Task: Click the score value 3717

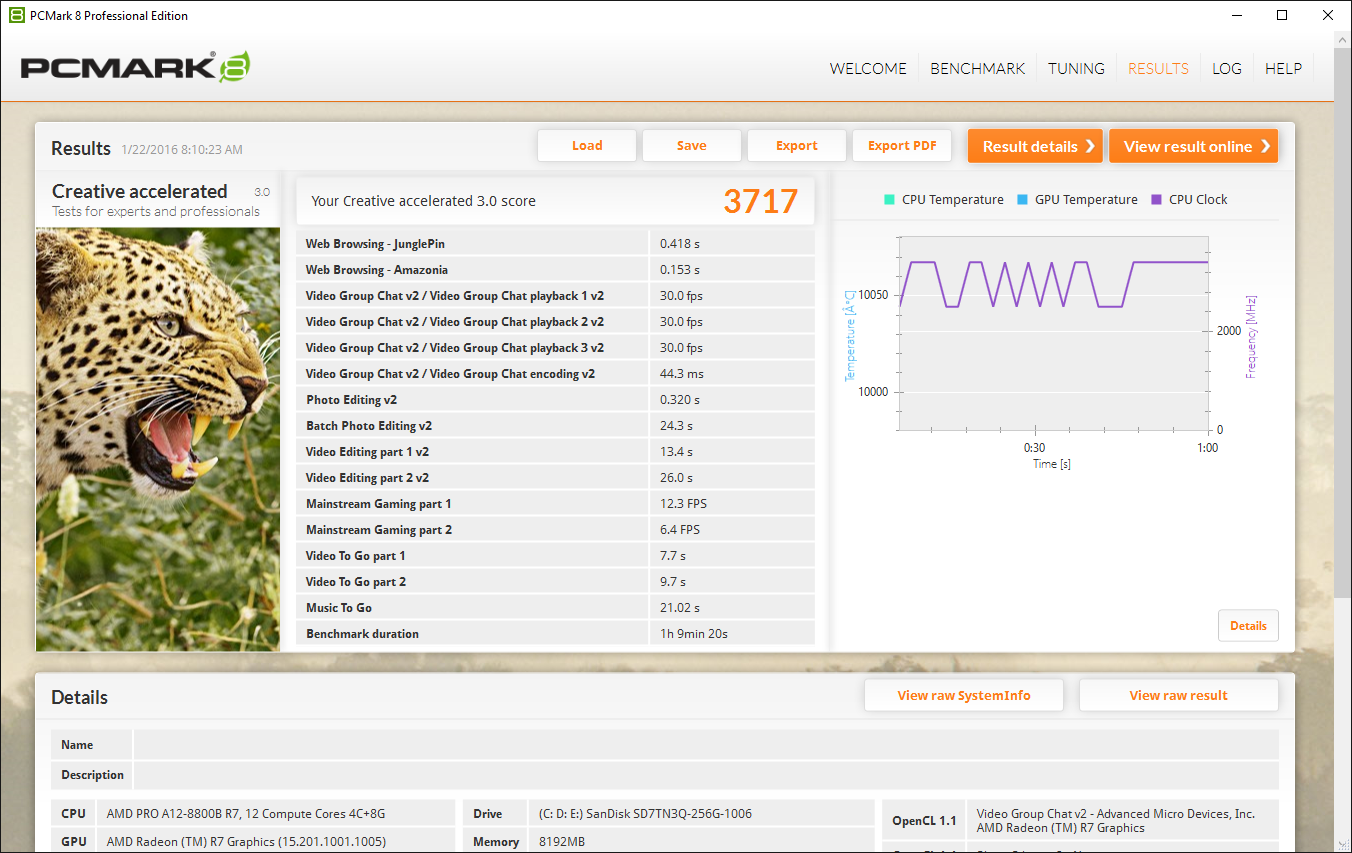Action: [x=761, y=201]
